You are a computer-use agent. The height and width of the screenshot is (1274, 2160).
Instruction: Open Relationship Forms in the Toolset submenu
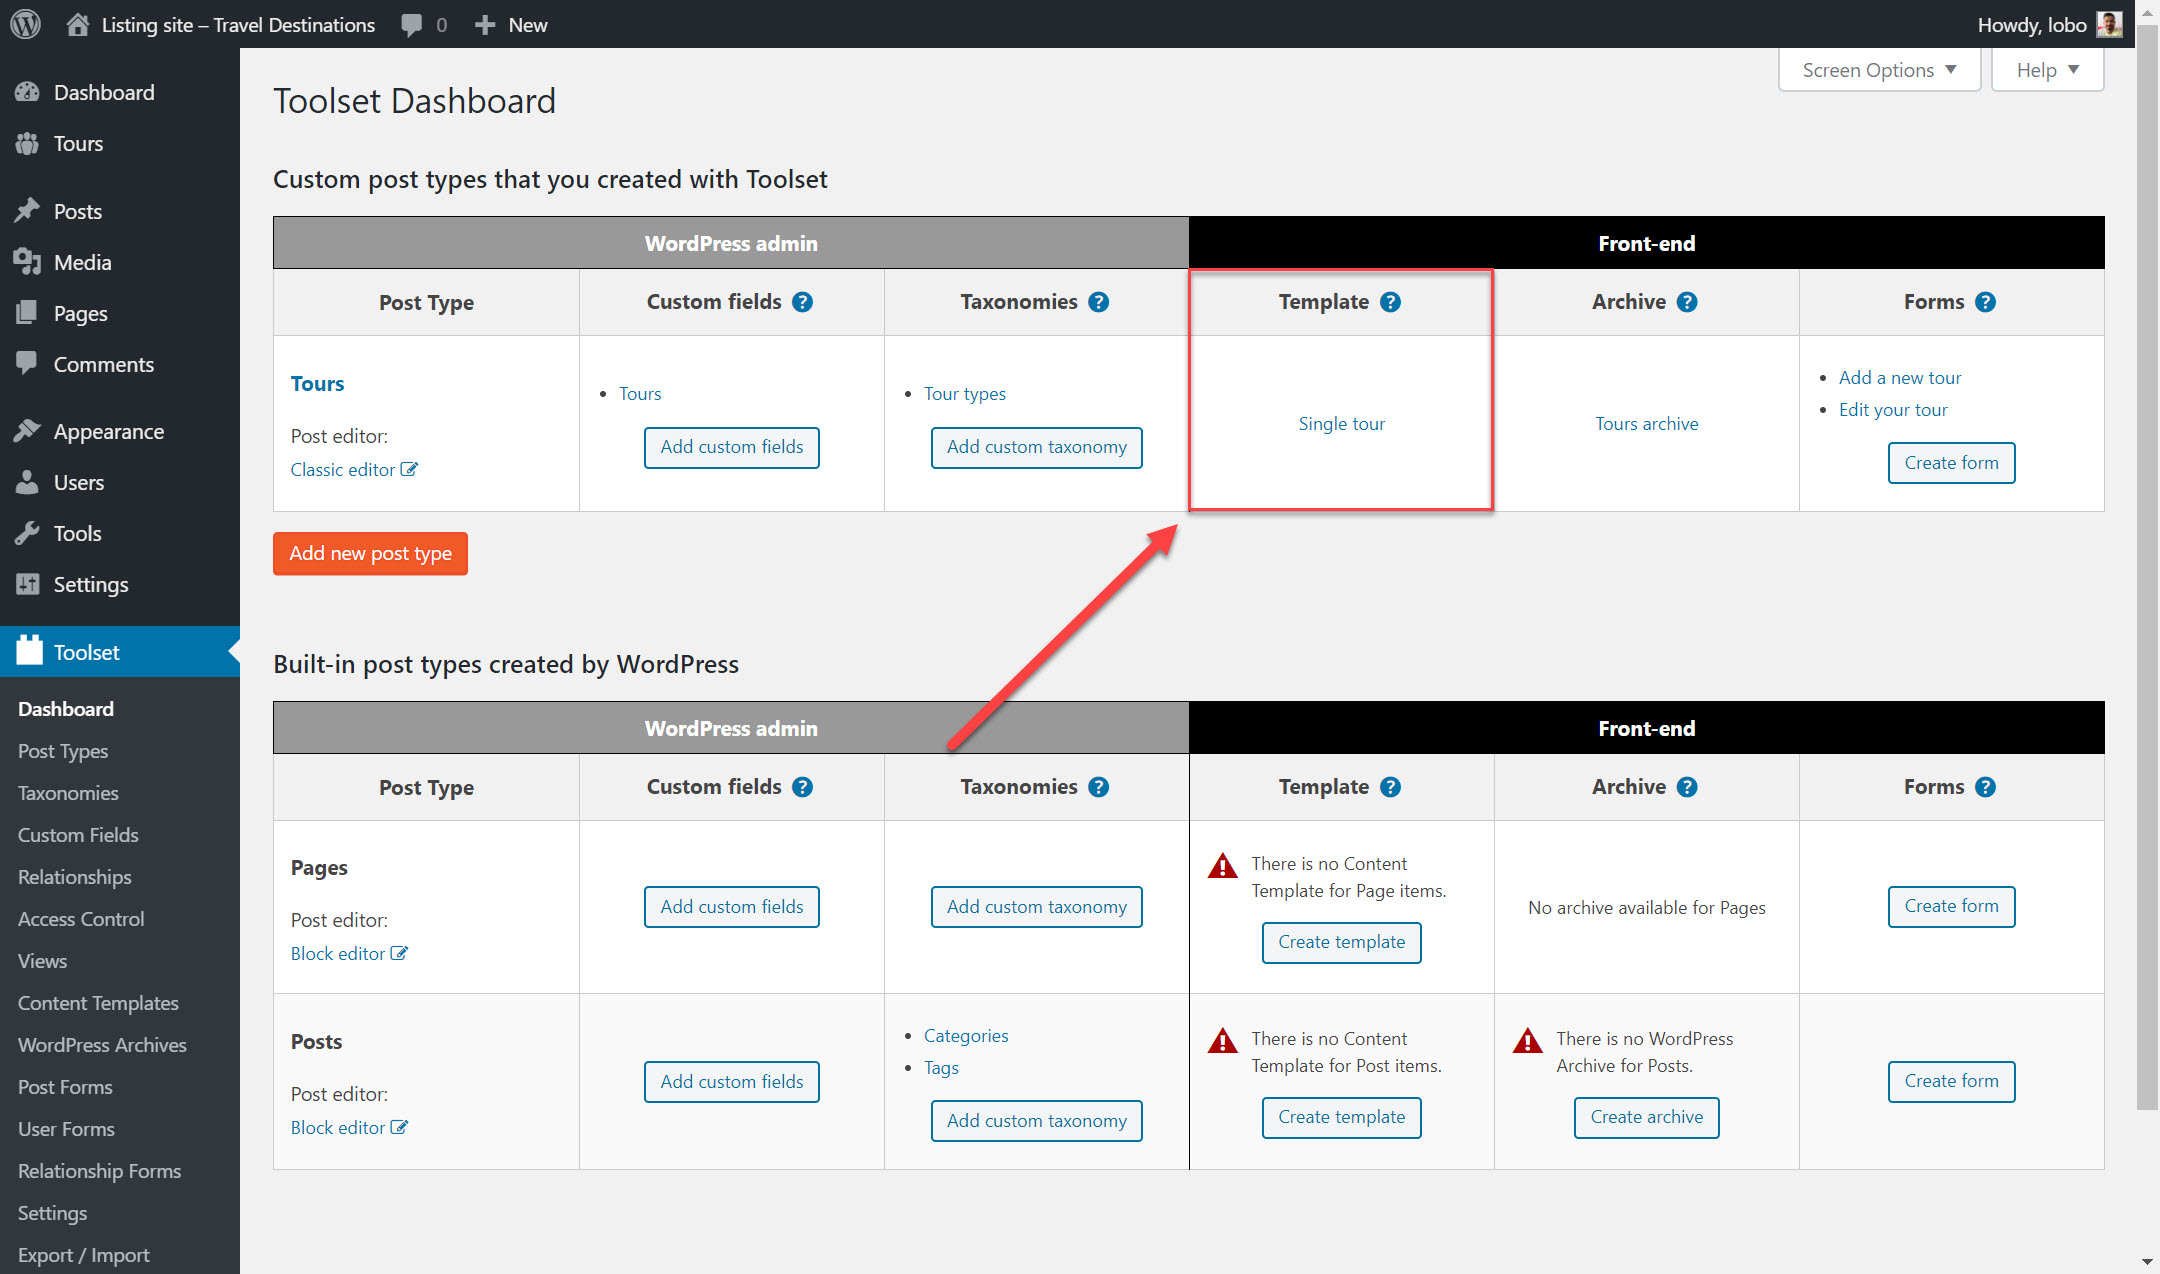point(99,1171)
